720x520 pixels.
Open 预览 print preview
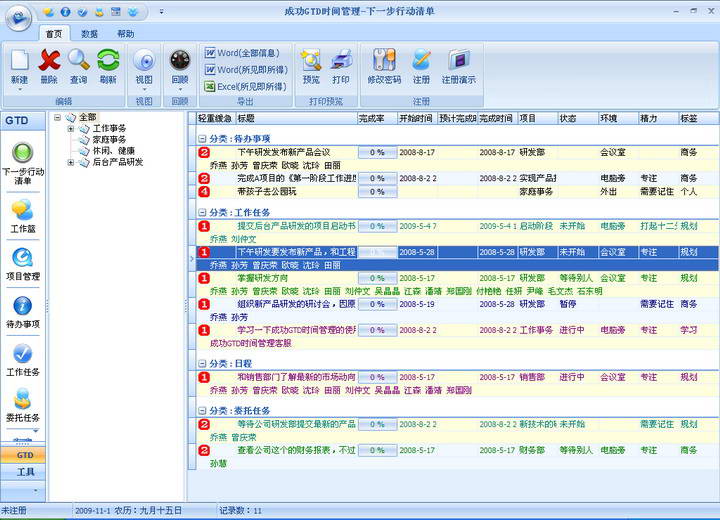tap(311, 60)
